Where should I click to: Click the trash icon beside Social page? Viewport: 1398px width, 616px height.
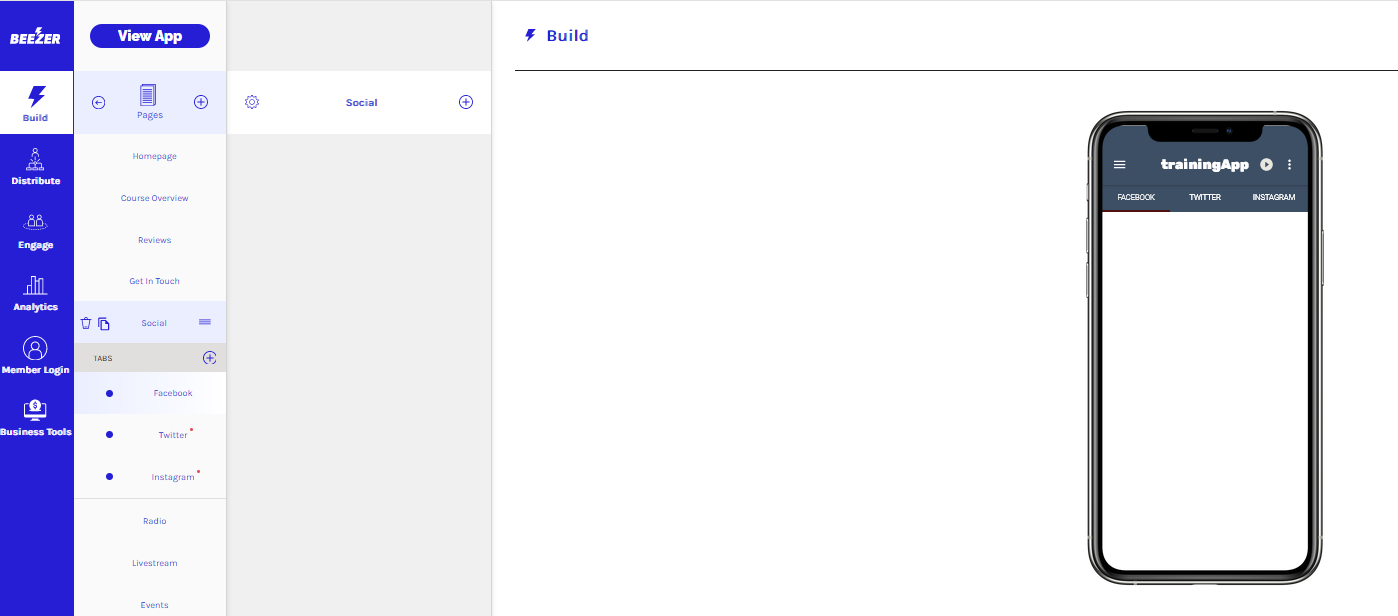coord(86,323)
